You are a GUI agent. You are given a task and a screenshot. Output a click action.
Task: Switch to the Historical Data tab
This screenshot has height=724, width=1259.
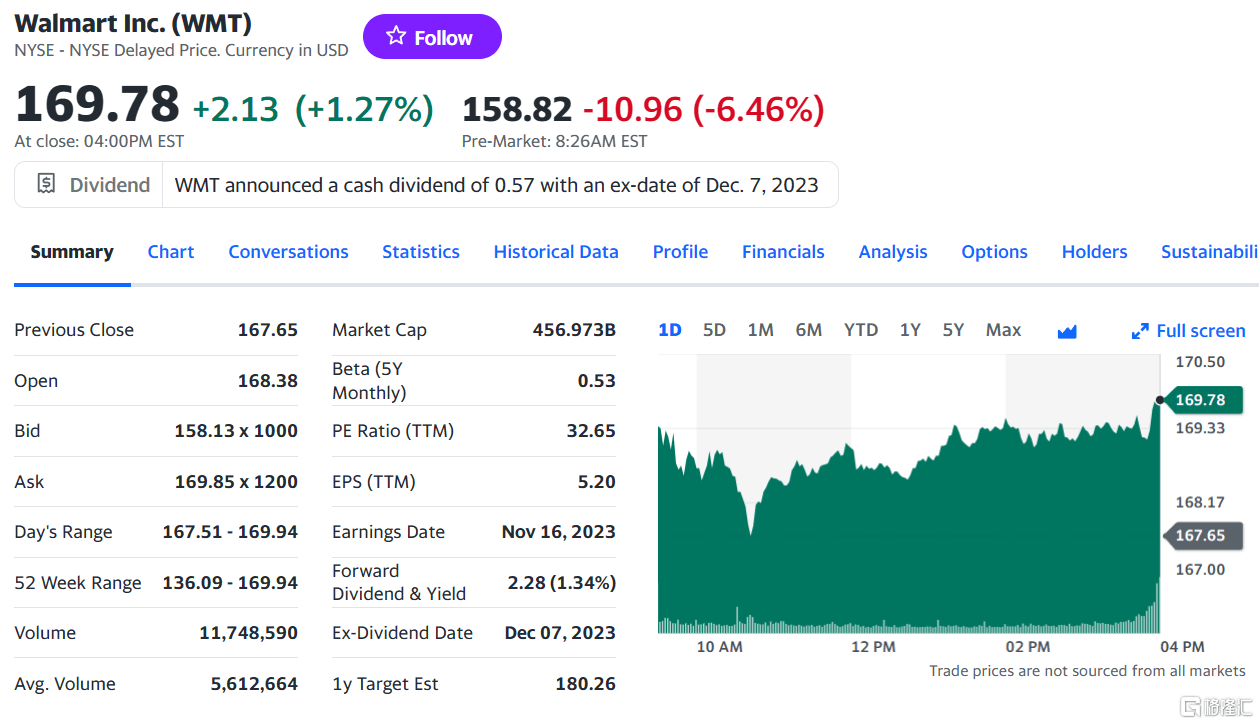556,252
